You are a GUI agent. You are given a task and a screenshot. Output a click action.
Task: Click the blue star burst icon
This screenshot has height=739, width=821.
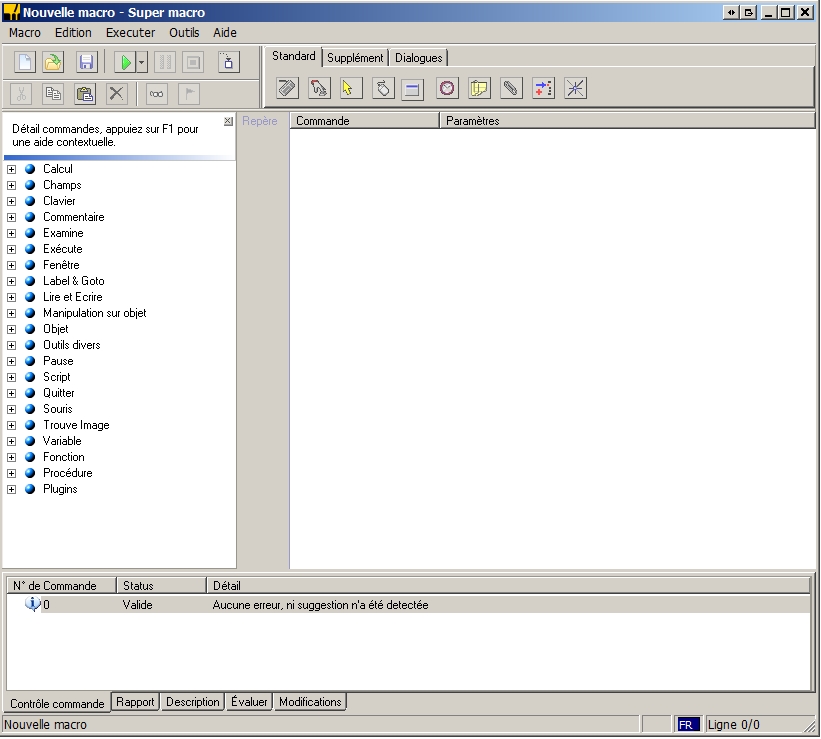click(x=575, y=88)
